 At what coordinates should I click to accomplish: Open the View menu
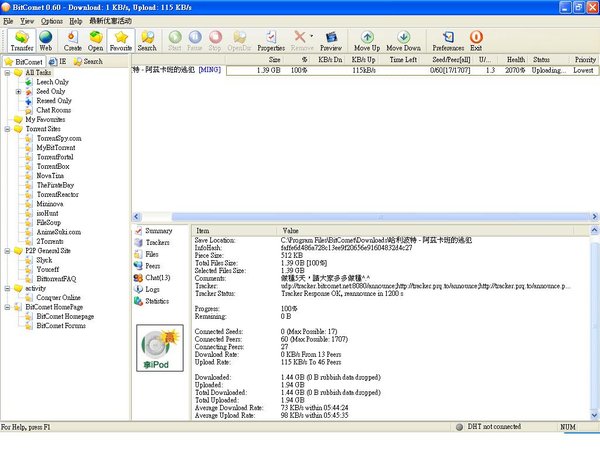tap(27, 21)
